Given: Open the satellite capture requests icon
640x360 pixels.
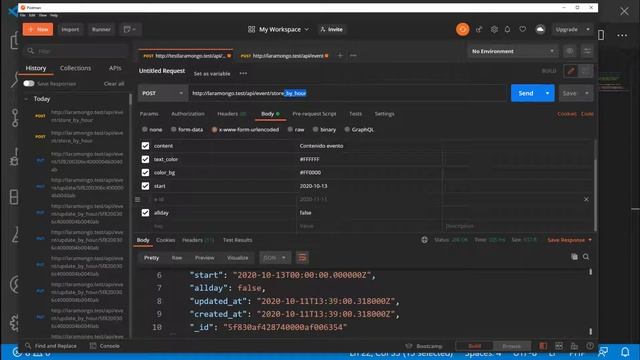Looking at the screenshot, I should point(479,29).
